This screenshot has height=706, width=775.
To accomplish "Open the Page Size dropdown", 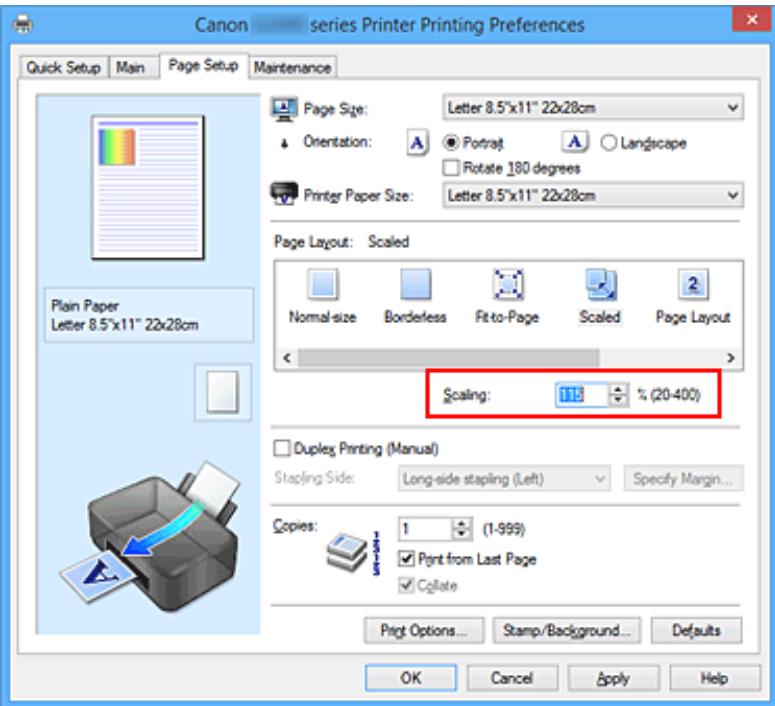I will tap(593, 108).
